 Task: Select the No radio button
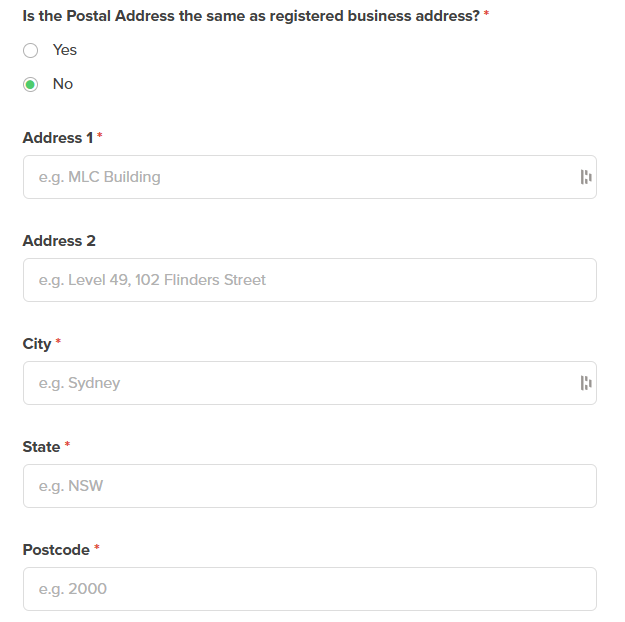click(x=31, y=84)
